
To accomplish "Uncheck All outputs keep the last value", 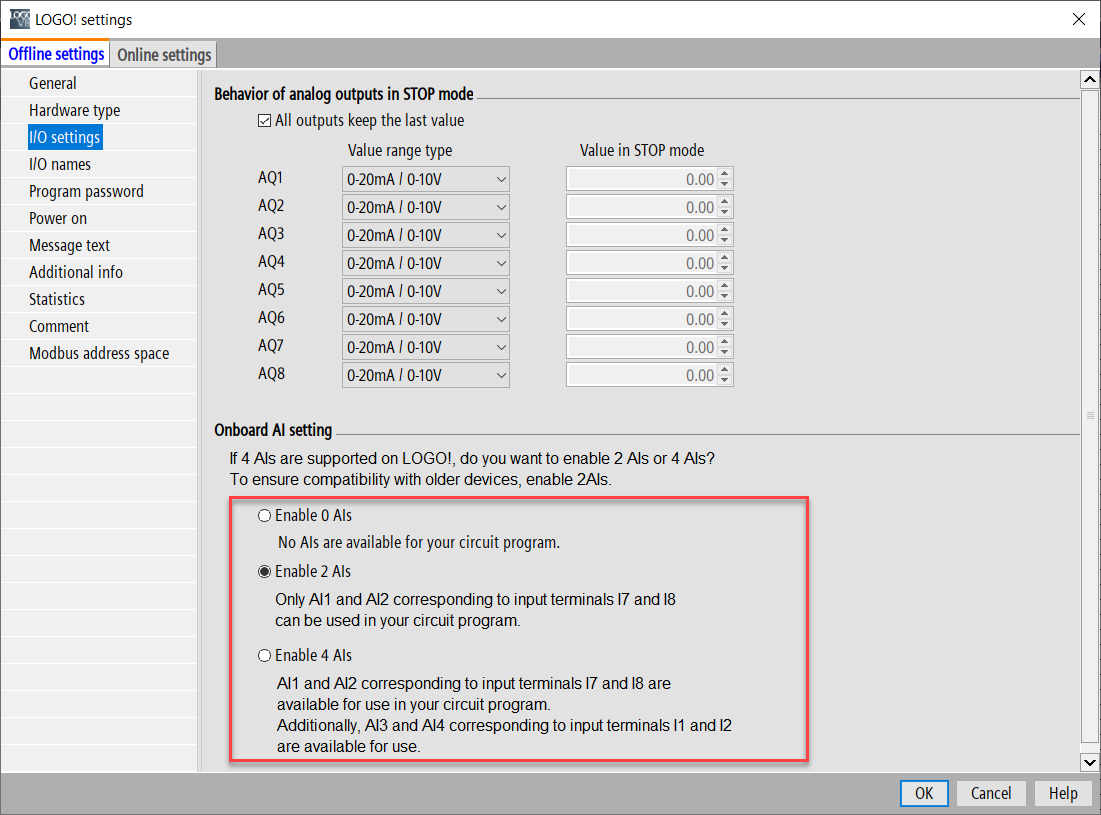I will (x=264, y=121).
